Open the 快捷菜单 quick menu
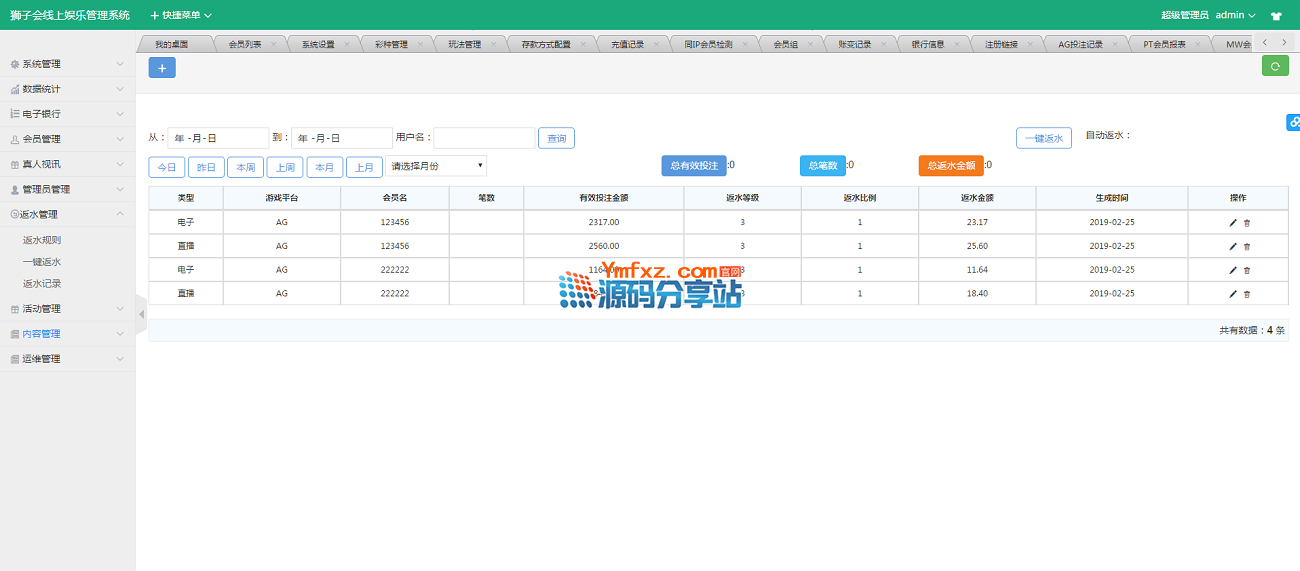Image resolution: width=1300 pixels, height=571 pixels. pyautogui.click(x=181, y=15)
